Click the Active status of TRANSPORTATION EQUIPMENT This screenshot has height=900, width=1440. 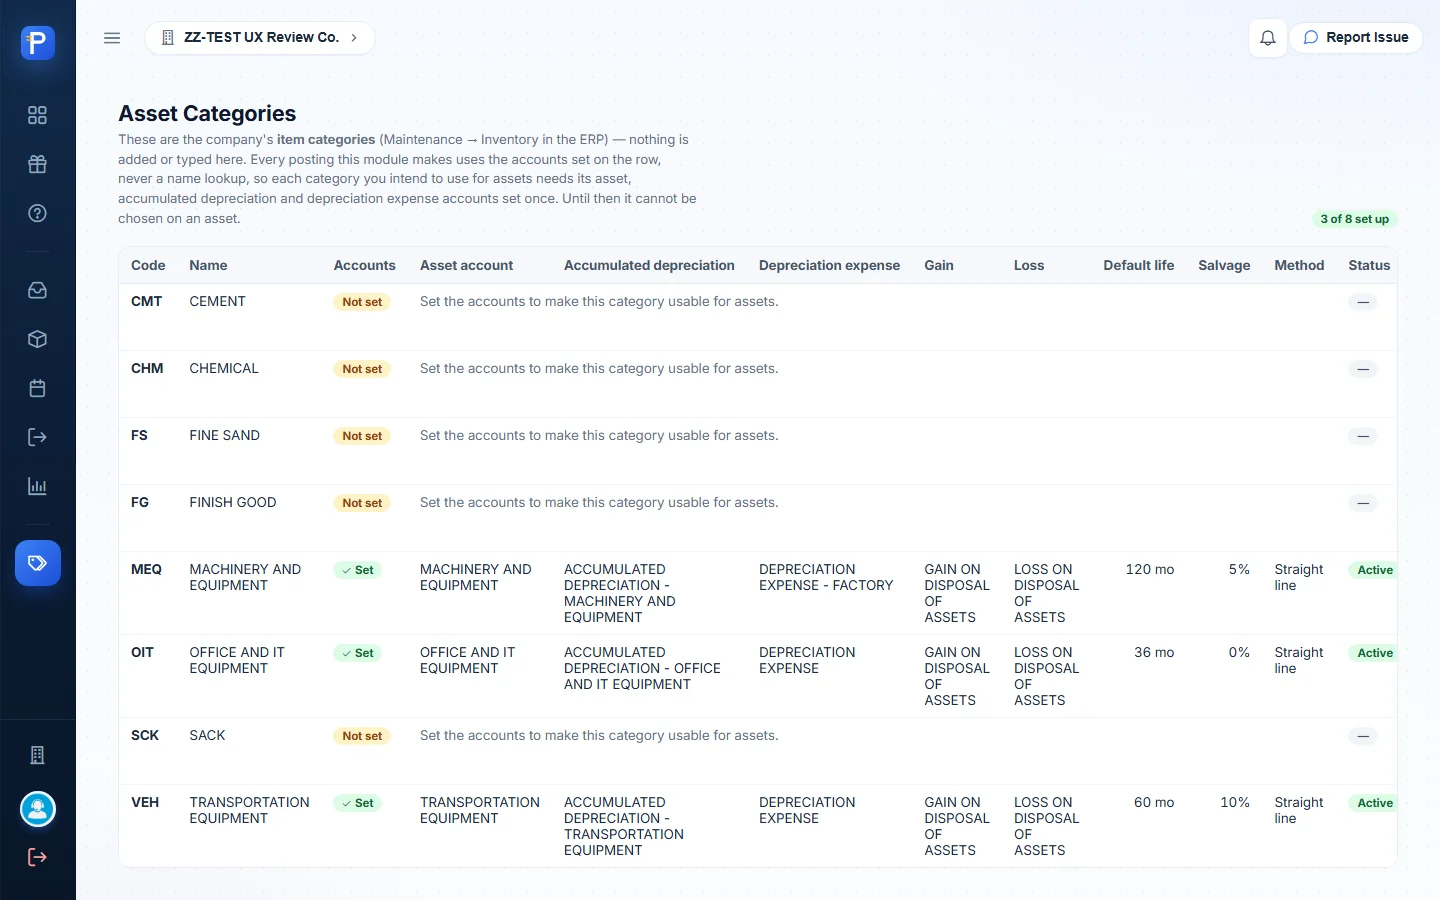point(1375,803)
